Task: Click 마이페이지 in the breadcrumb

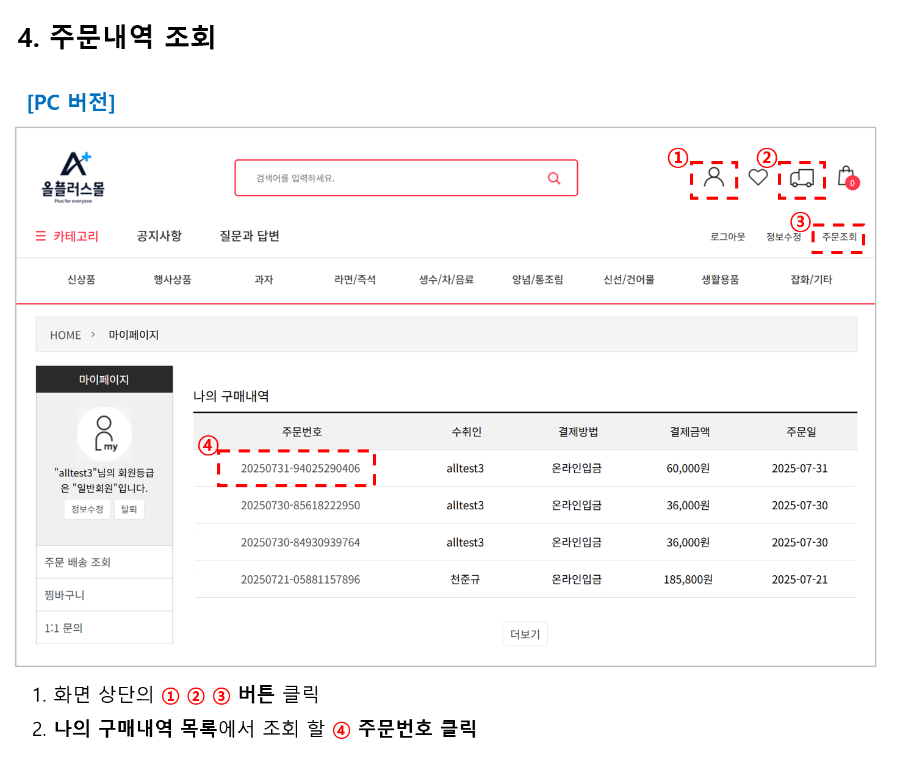Action: (134, 335)
